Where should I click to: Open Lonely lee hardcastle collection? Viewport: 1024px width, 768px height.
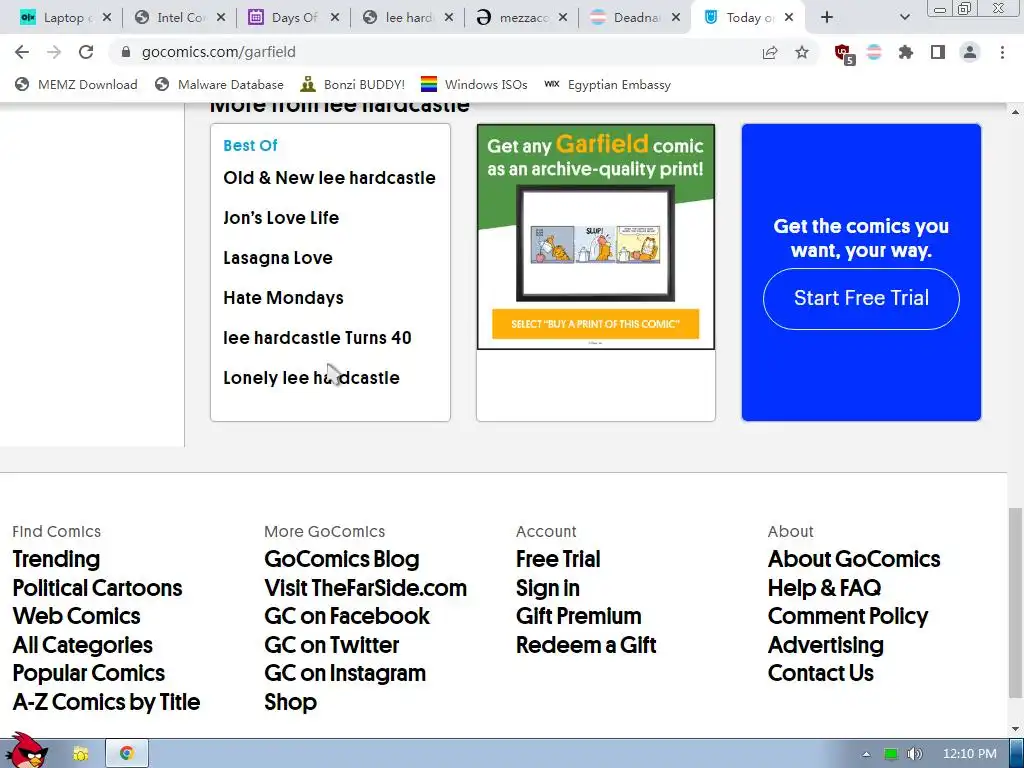click(312, 377)
